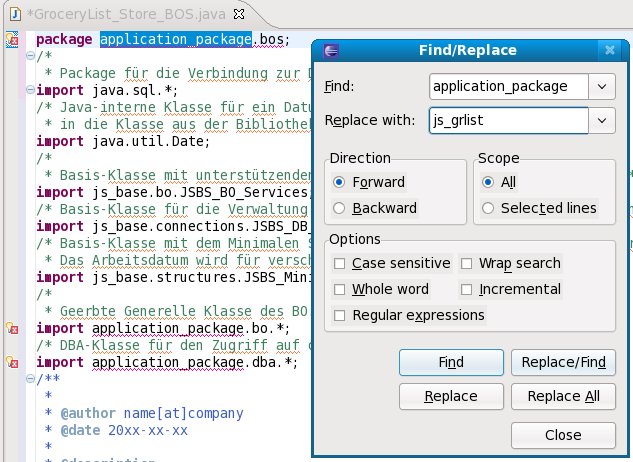
Task: Turn on Wrap search
Action: [468, 264]
